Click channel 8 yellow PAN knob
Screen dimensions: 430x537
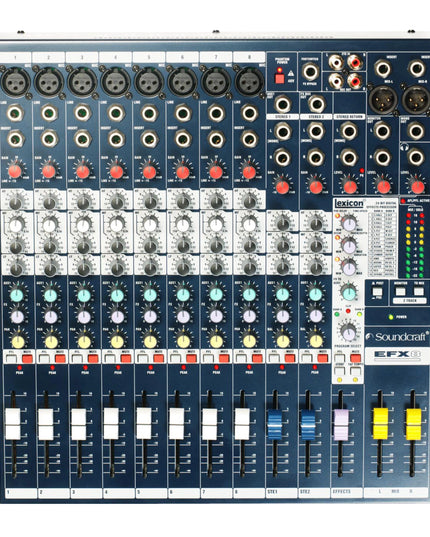point(250,341)
